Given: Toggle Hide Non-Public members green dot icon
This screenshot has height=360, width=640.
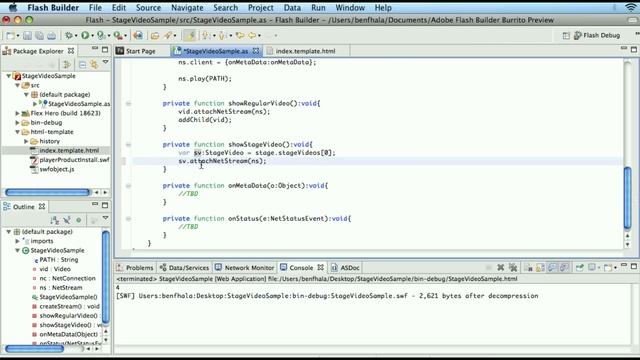Looking at the screenshot, I should (x=79, y=220).
